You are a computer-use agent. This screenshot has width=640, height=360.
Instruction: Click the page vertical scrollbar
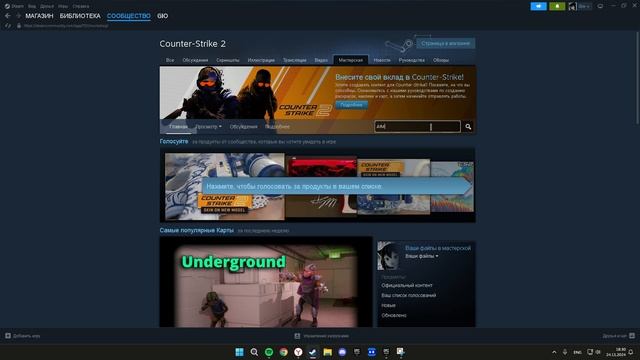tap(638, 78)
